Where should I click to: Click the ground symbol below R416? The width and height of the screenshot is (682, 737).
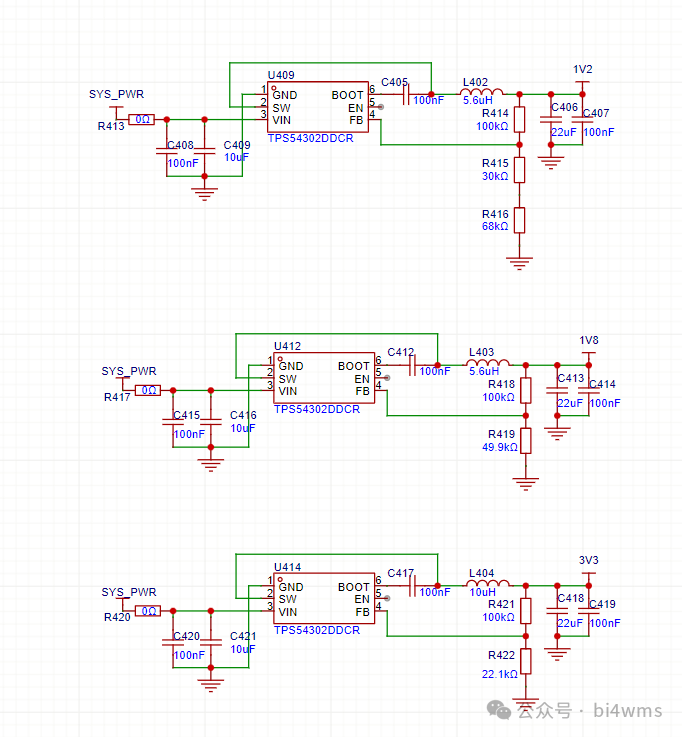pyautogui.click(x=519, y=262)
